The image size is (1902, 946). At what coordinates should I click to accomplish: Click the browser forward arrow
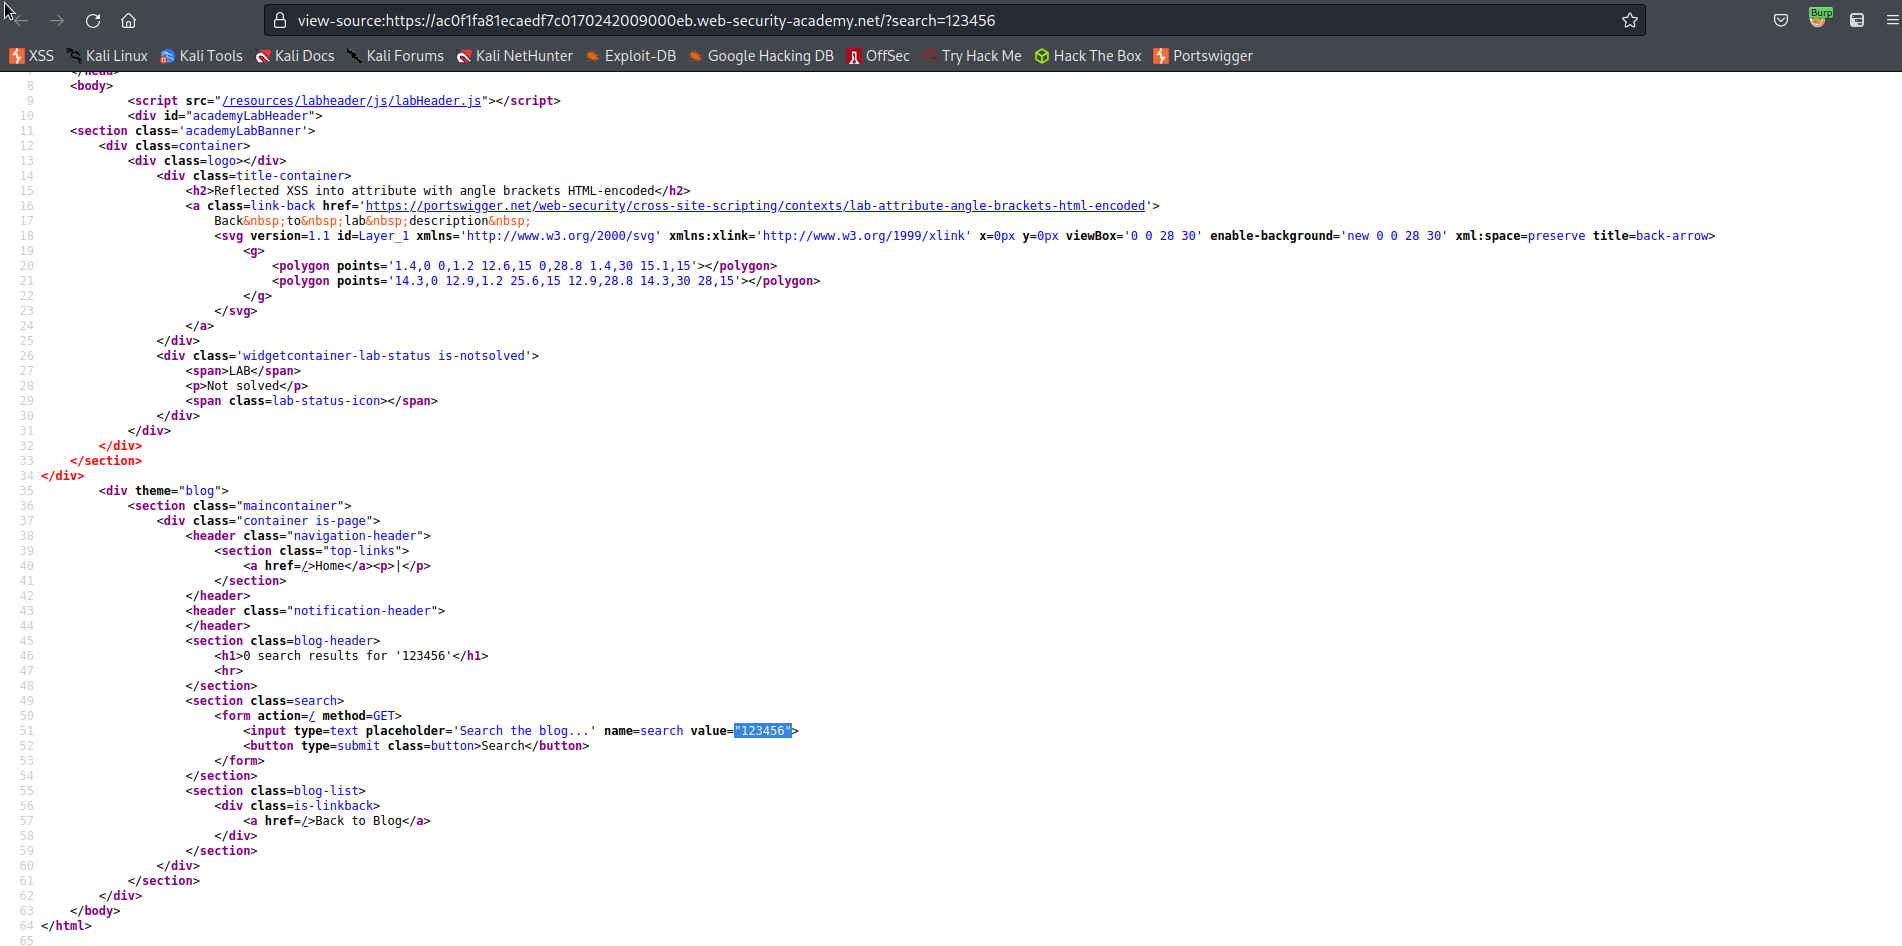point(57,20)
